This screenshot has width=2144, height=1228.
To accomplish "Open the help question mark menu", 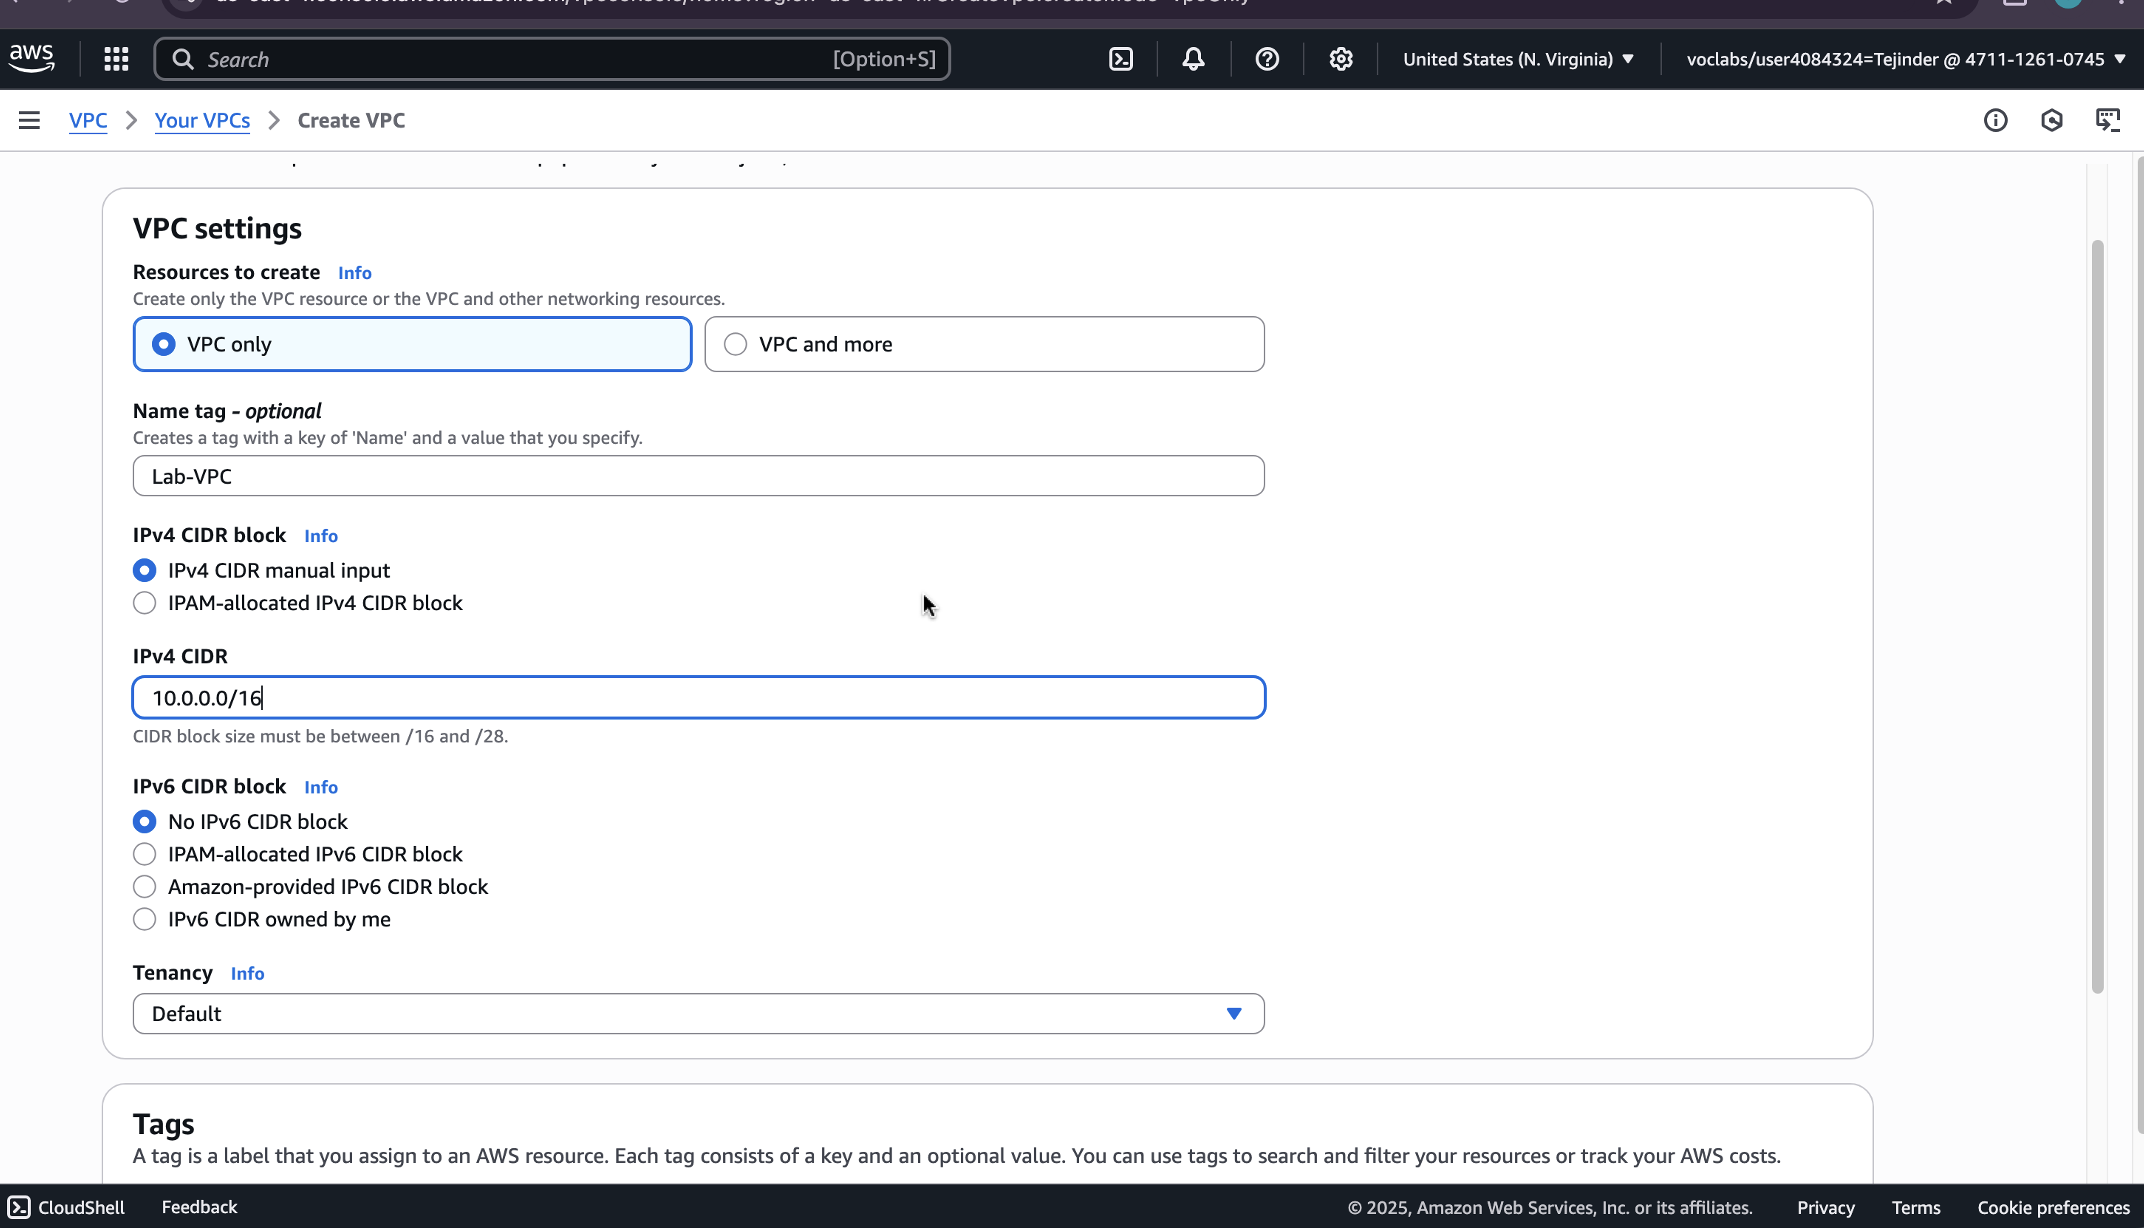I will click(x=1267, y=59).
